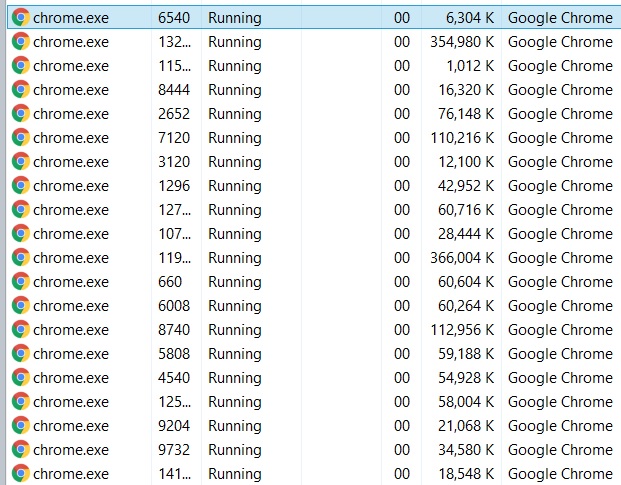Click the truncated PID 115...
The image size is (621, 485).
(174, 66)
